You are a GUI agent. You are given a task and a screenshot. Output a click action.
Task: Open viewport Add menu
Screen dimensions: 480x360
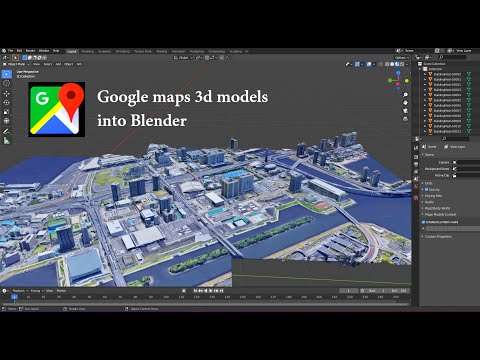(x=58, y=64)
